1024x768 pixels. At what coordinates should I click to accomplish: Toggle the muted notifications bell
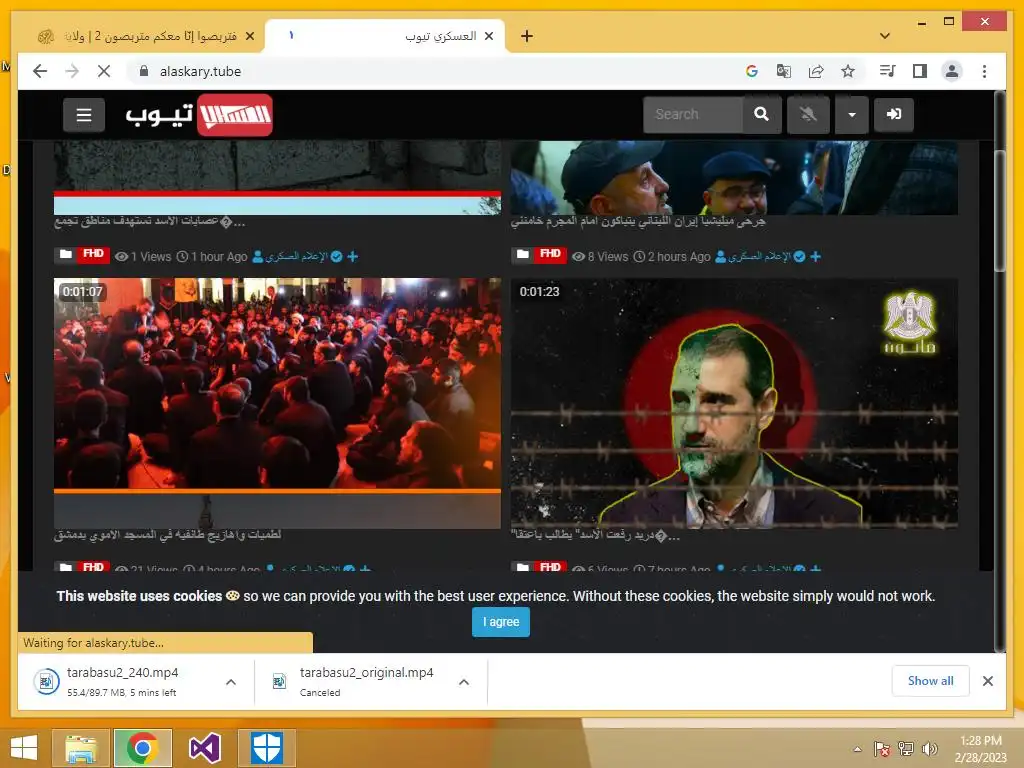[808, 114]
